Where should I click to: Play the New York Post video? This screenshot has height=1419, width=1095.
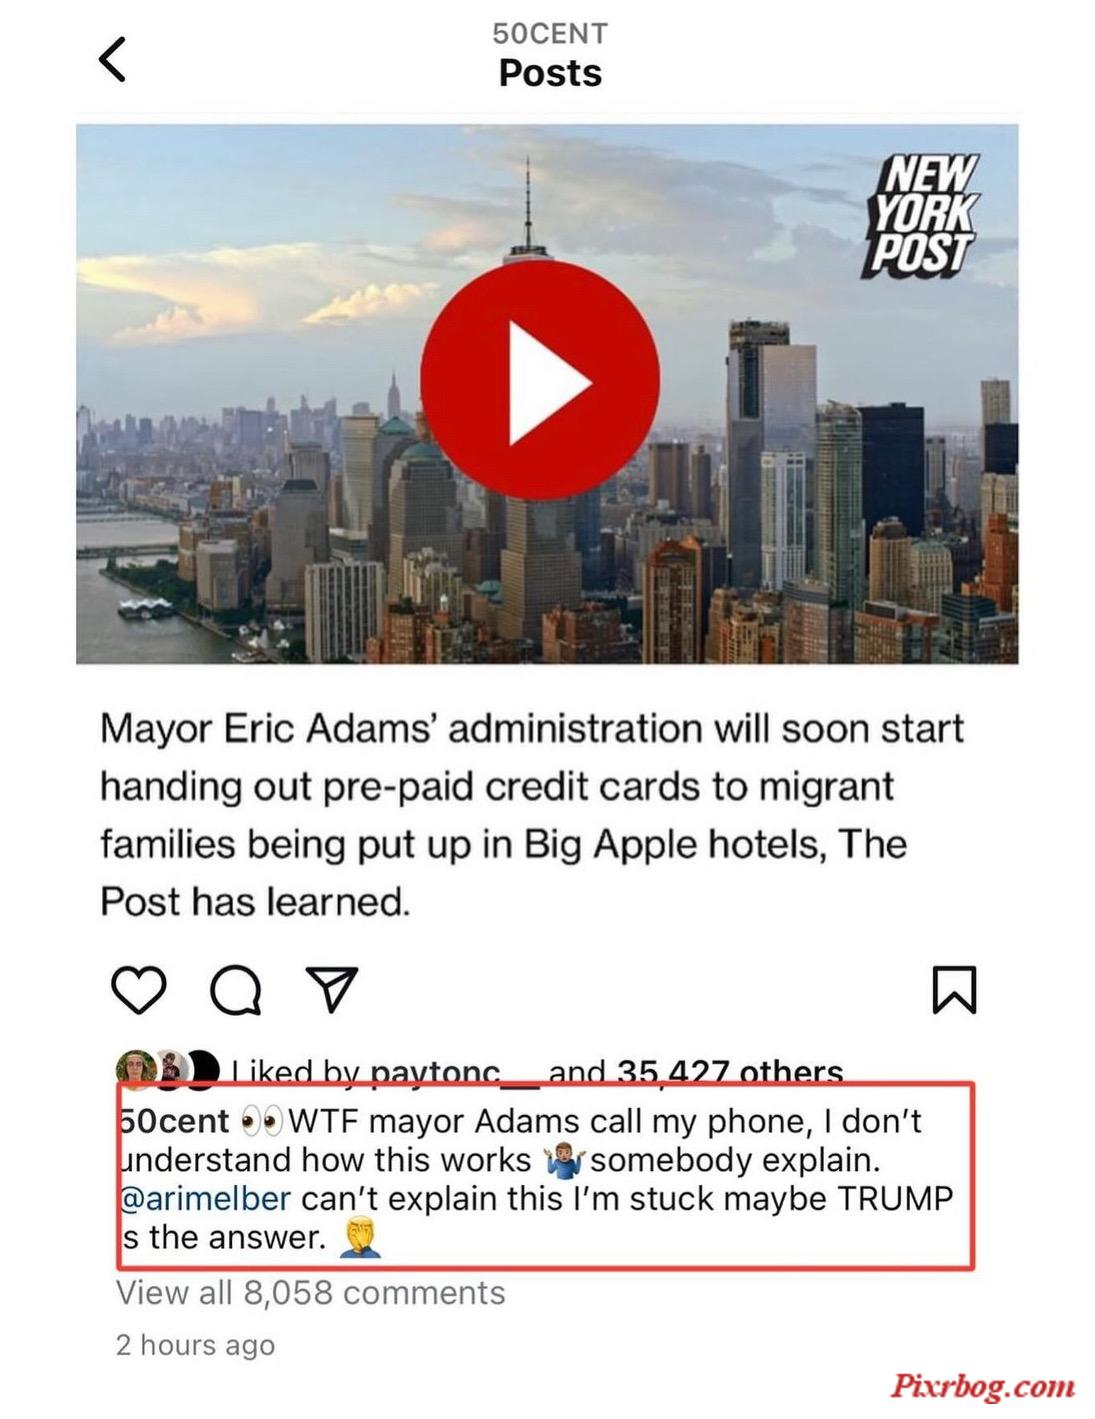point(540,380)
